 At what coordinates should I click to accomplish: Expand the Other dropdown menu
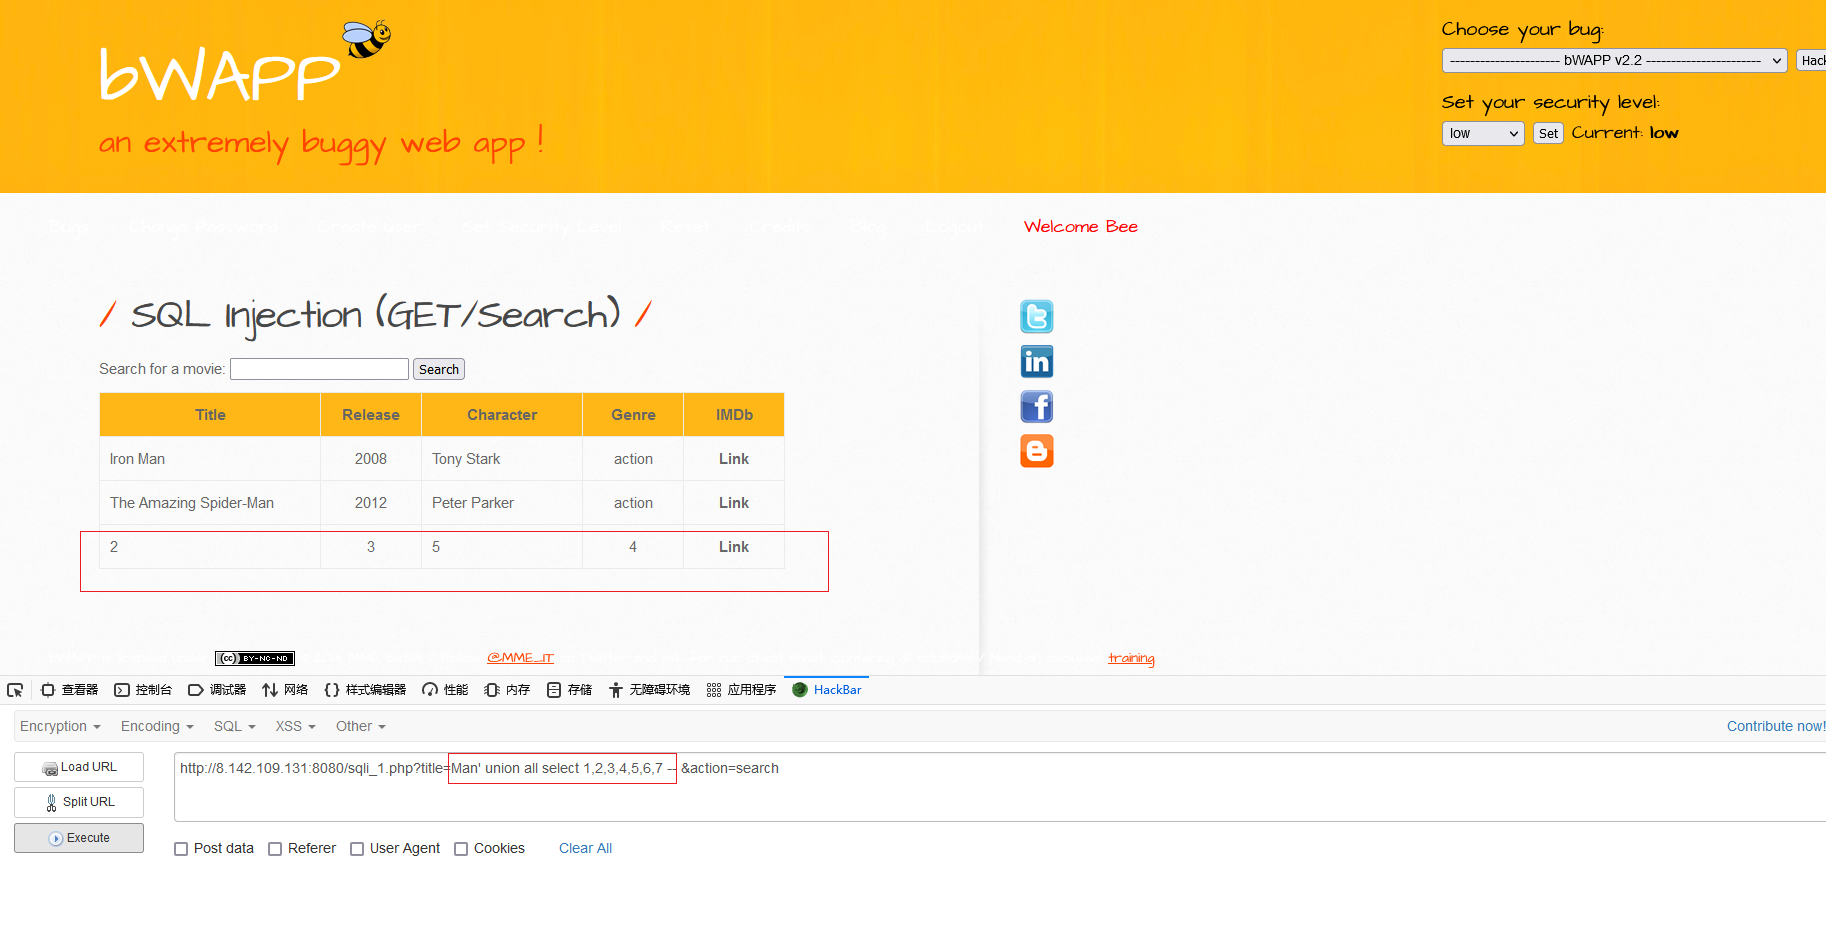tap(361, 726)
